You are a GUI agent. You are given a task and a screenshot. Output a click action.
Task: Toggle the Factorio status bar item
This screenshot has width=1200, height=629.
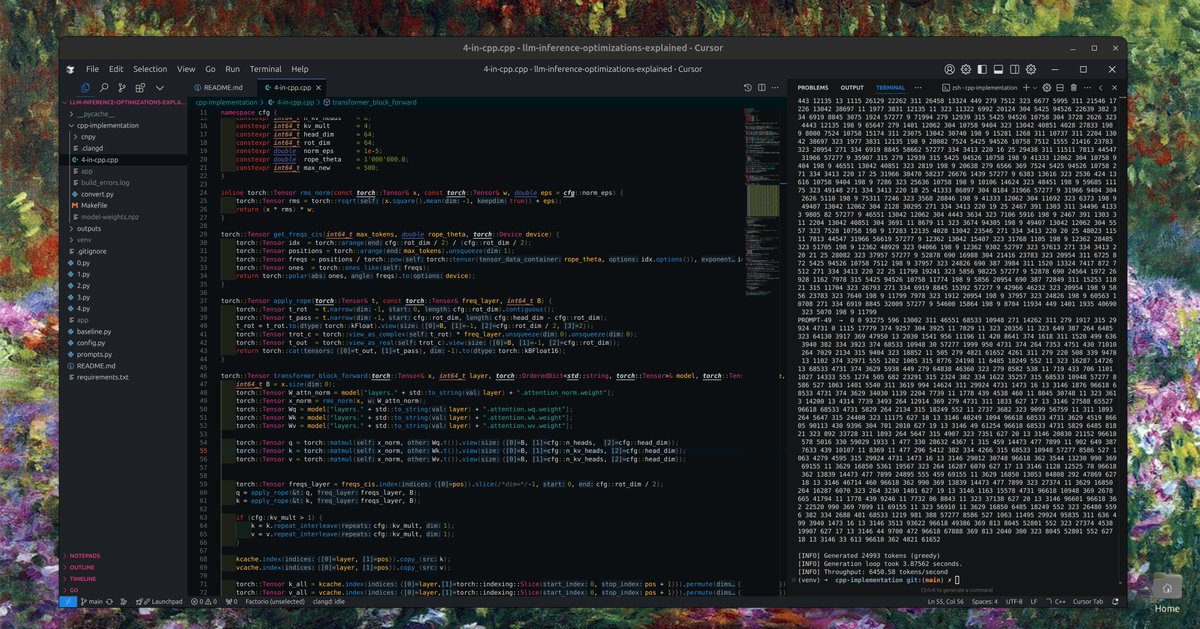click(276, 601)
